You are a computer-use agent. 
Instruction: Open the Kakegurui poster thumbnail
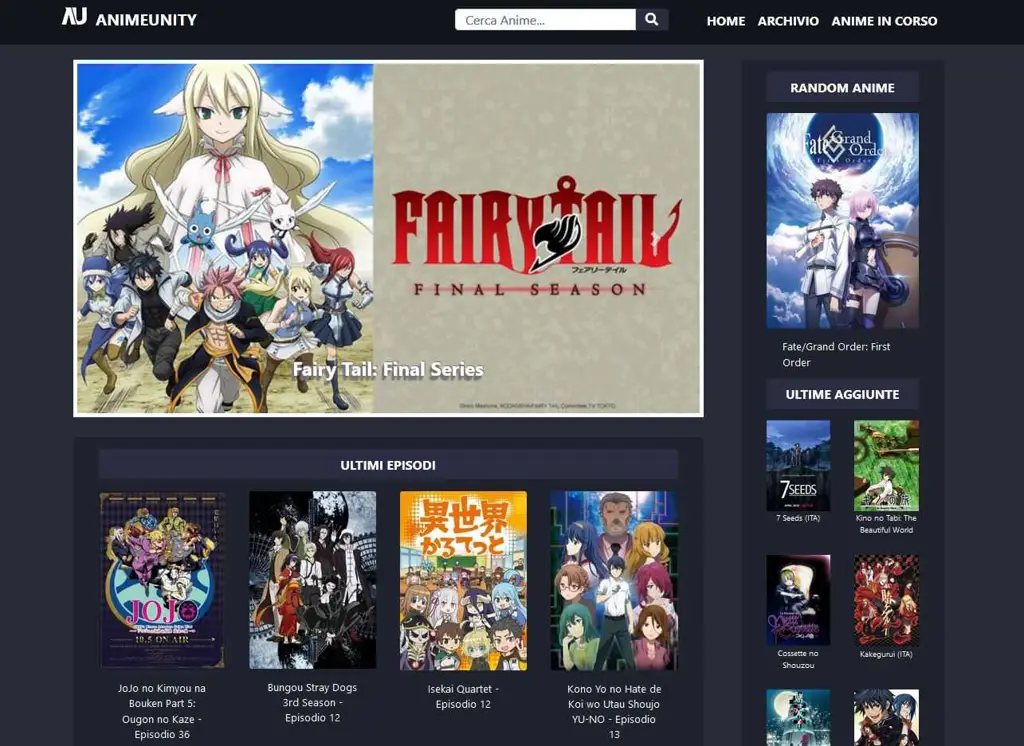click(x=886, y=600)
